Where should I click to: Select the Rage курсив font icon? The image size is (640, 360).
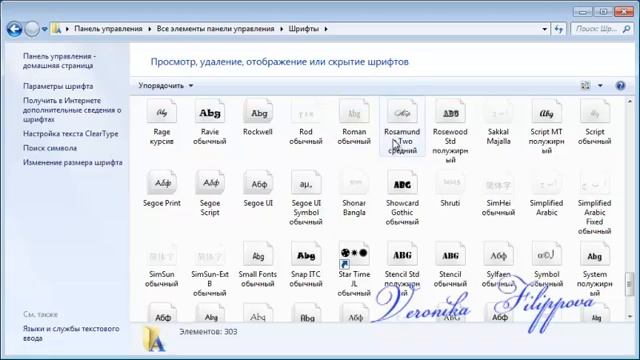click(x=162, y=111)
